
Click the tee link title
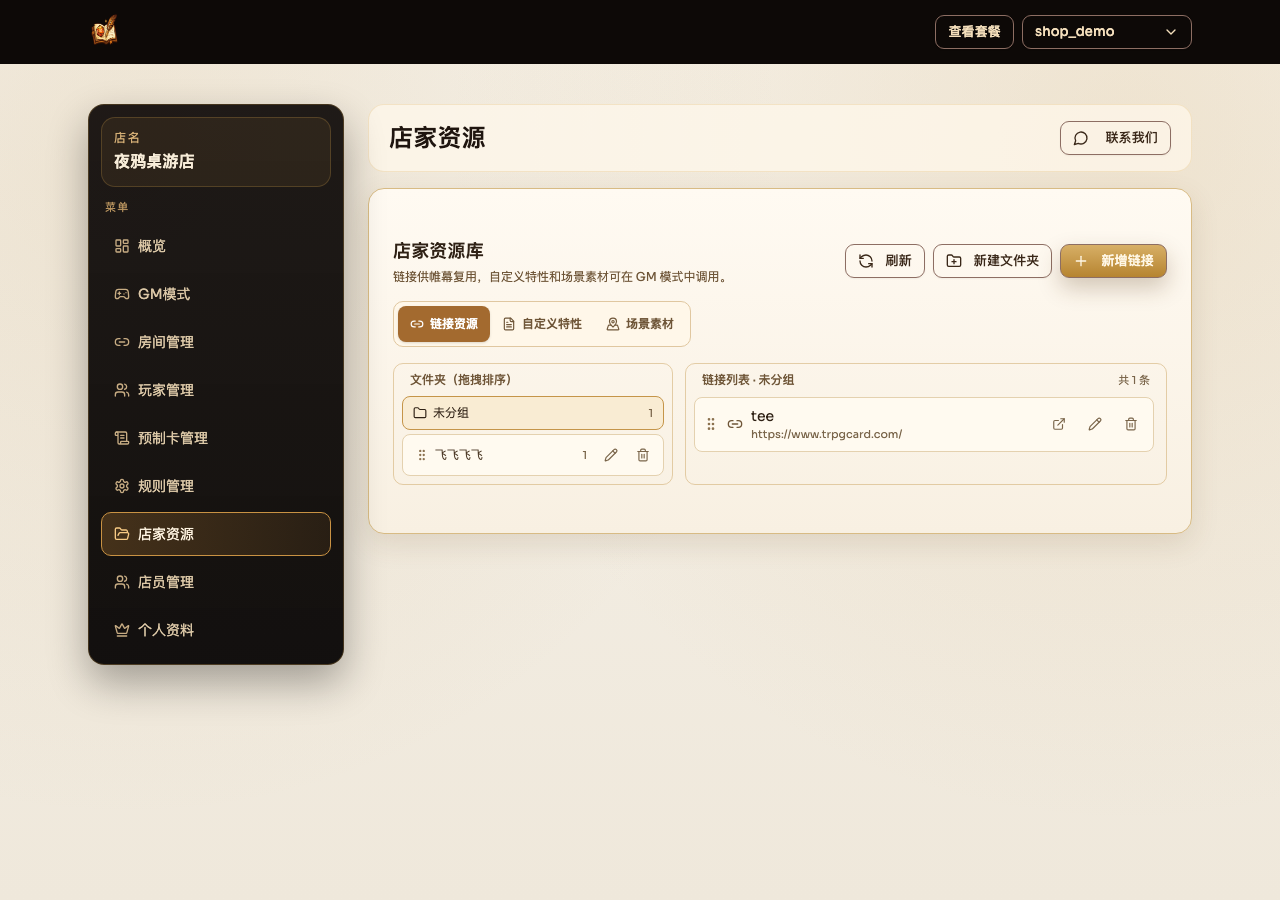[x=762, y=416]
